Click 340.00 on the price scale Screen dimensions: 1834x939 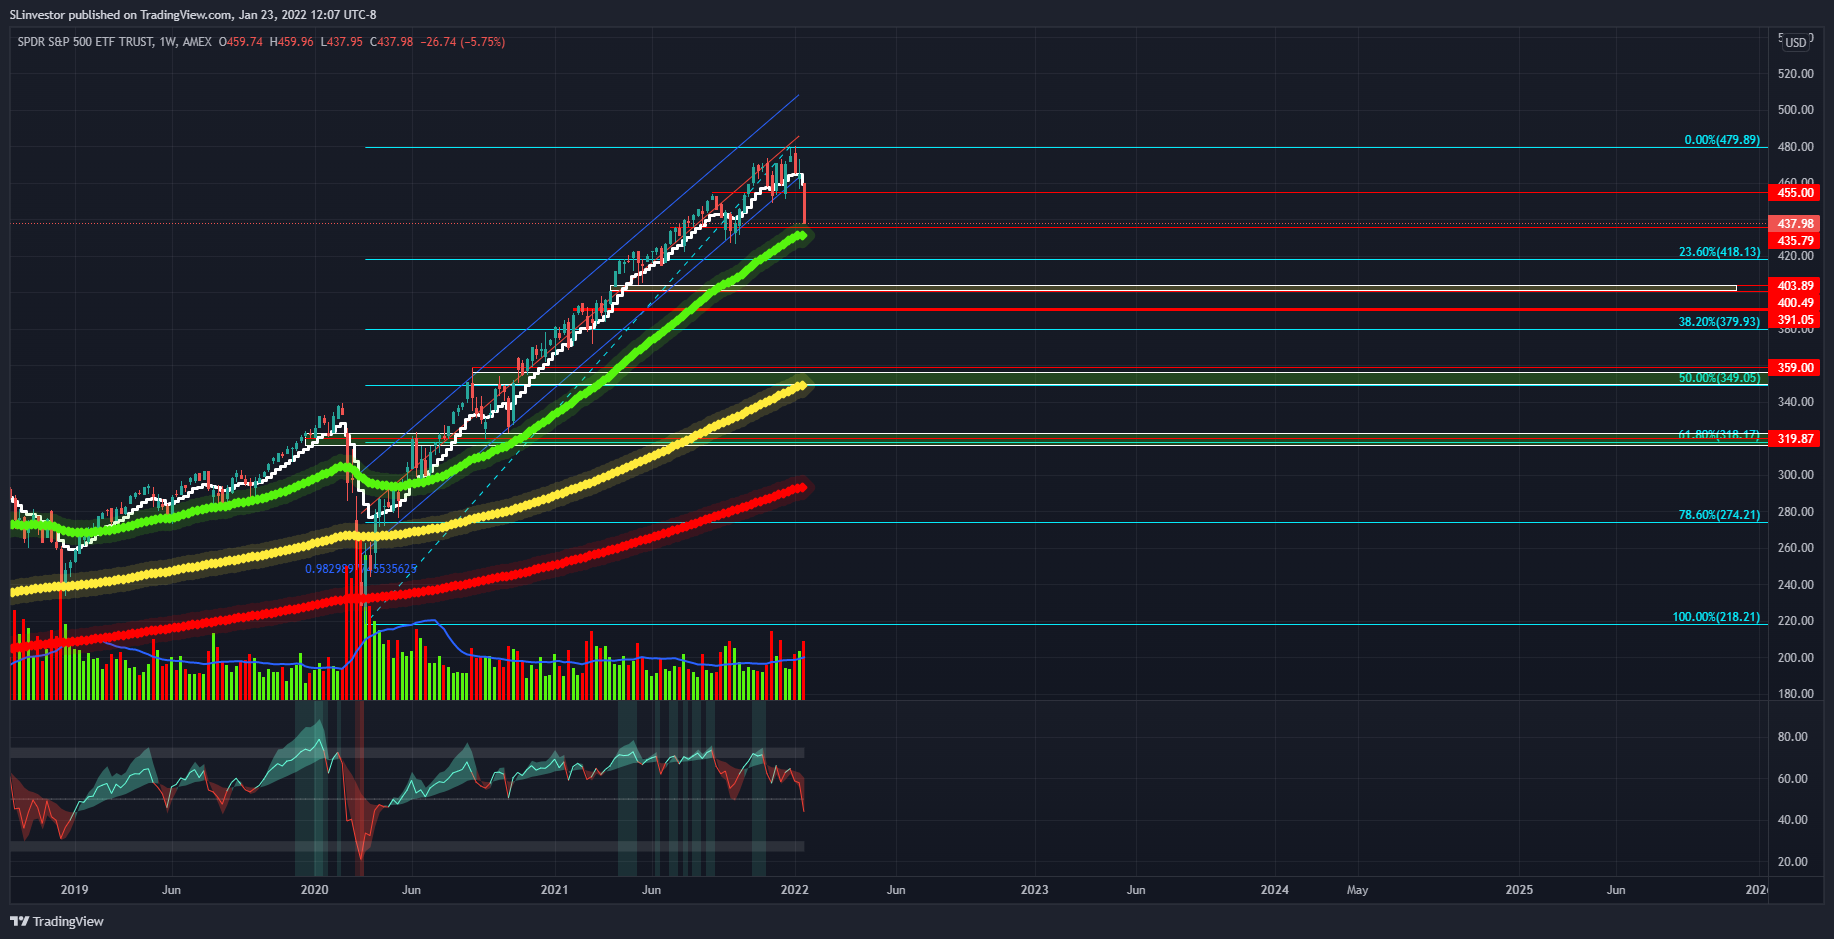point(1796,402)
